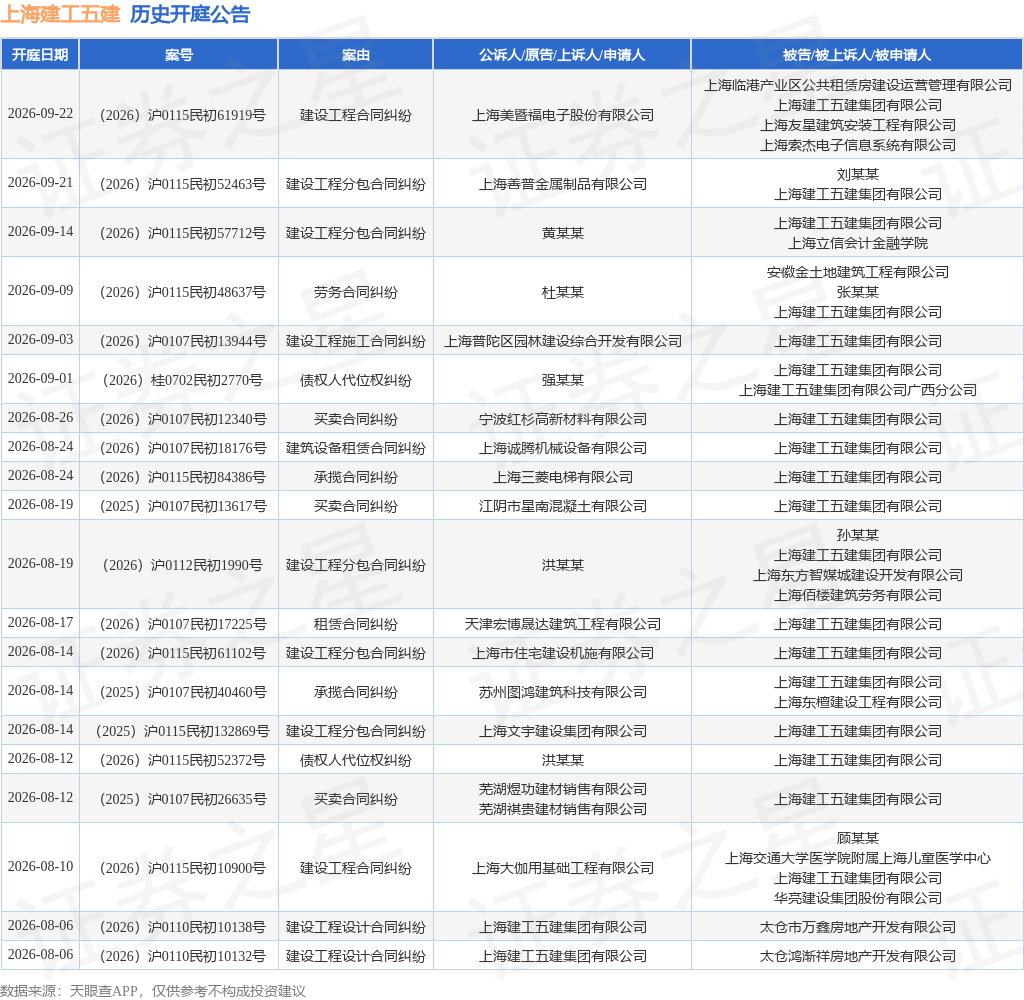Screen dimensions: 1024x1000
Task: Select 上海普陀区园林建设综合开发有限公司 plaintiff
Action: click(x=563, y=341)
